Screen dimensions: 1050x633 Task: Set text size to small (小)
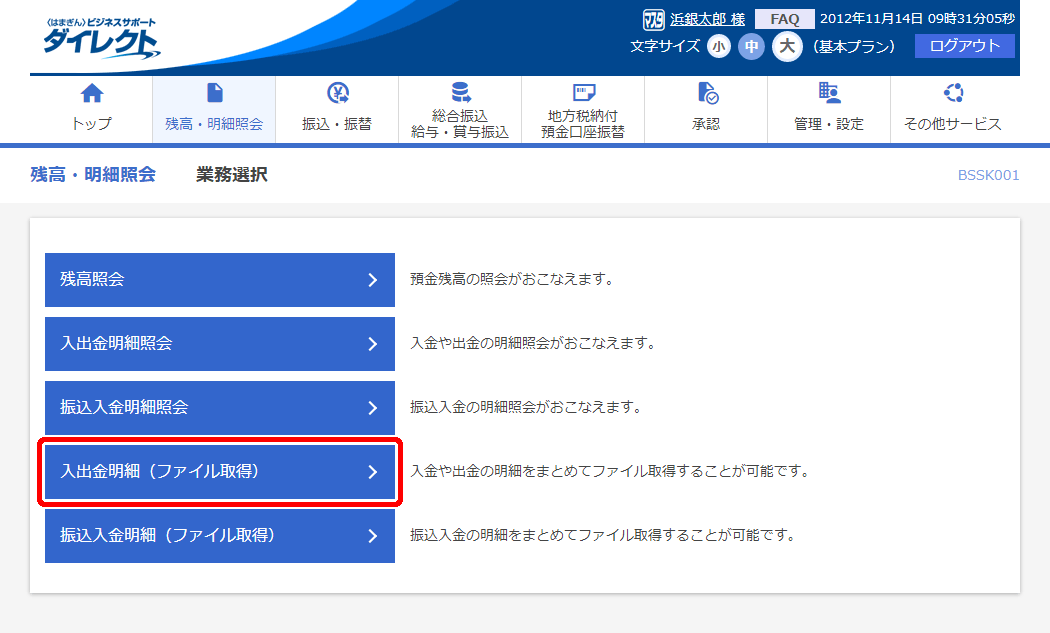tap(719, 46)
